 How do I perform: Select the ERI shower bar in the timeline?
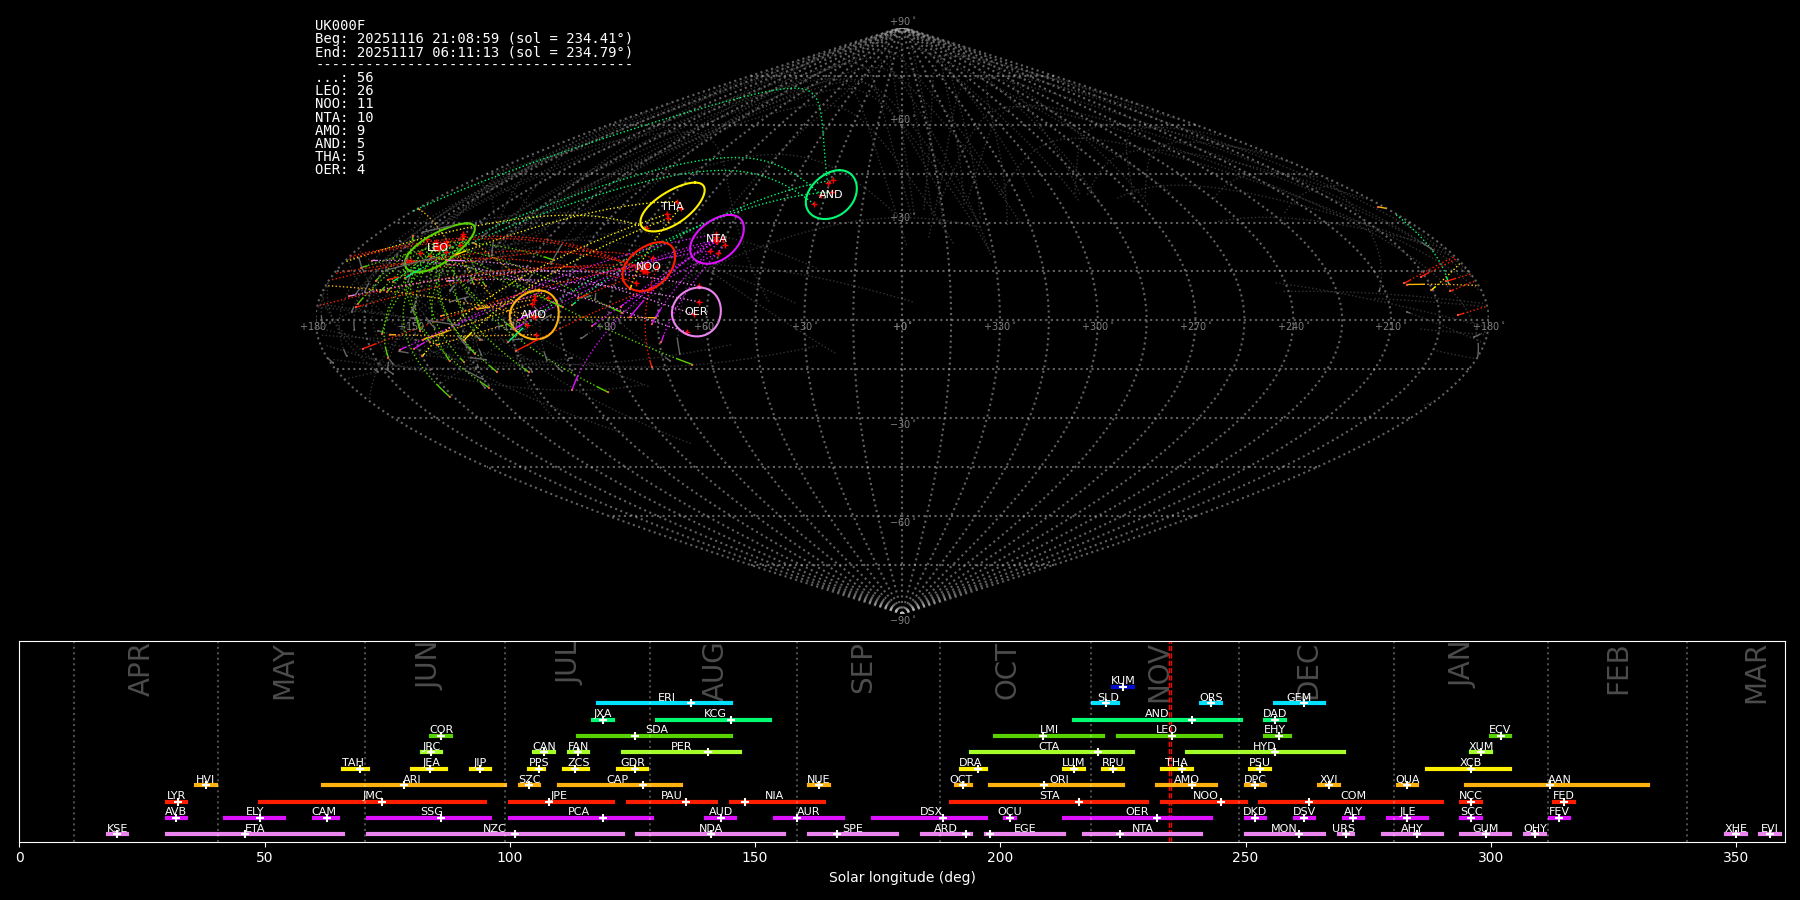[x=664, y=703]
